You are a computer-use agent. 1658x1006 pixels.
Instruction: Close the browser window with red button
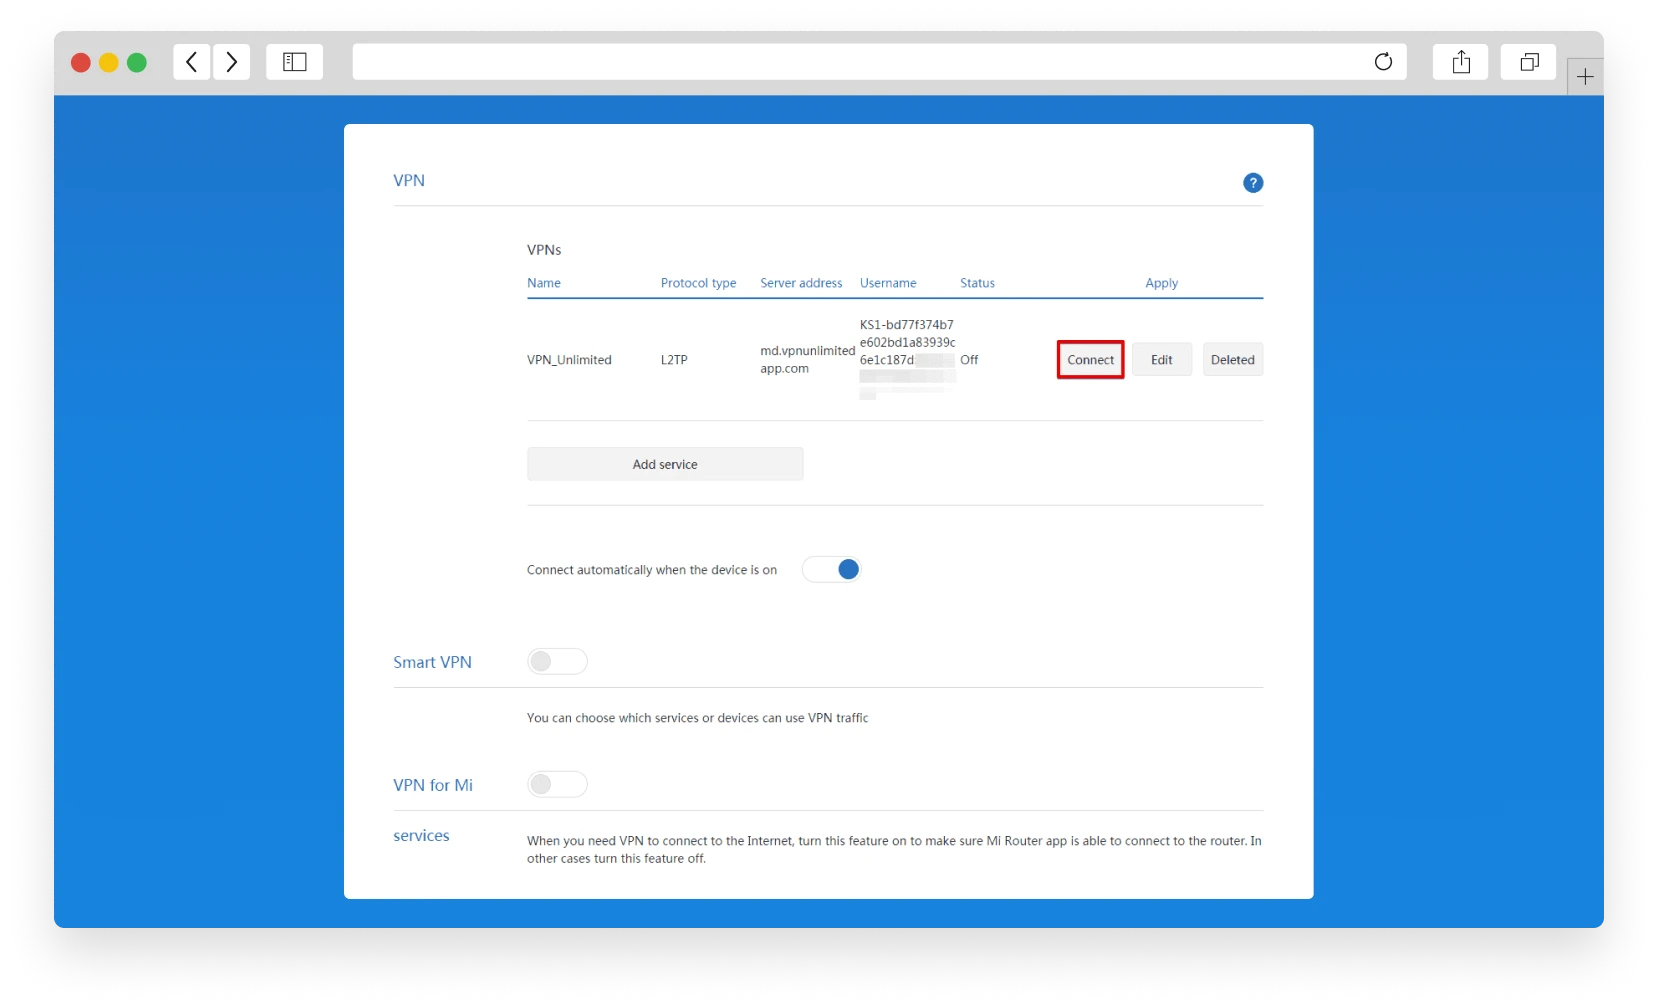pos(81,63)
